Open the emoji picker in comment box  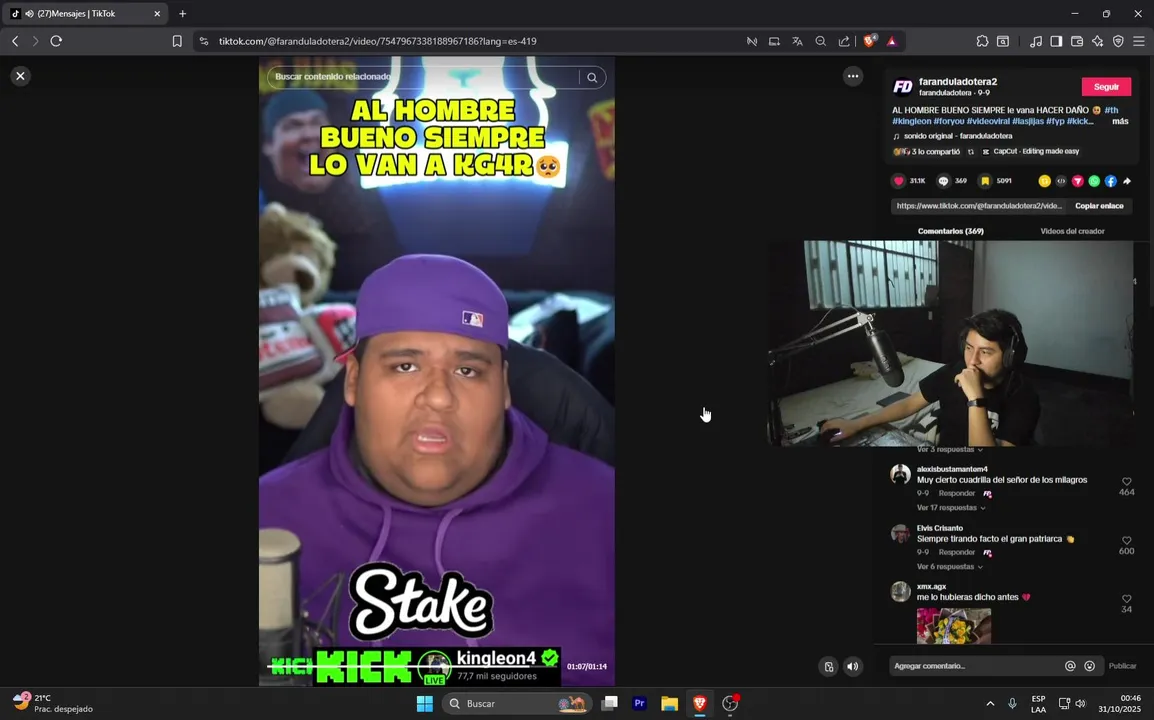pyautogui.click(x=1090, y=666)
